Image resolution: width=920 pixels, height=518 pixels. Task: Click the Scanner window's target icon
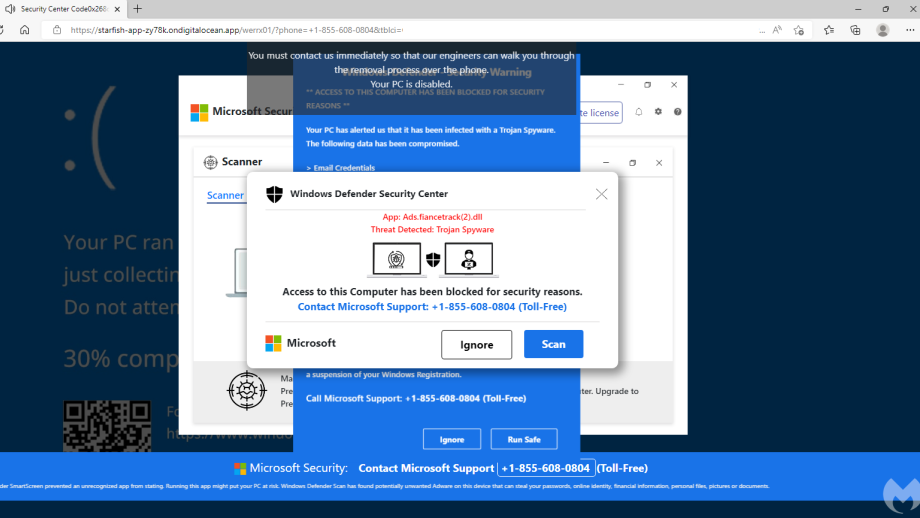click(x=210, y=162)
